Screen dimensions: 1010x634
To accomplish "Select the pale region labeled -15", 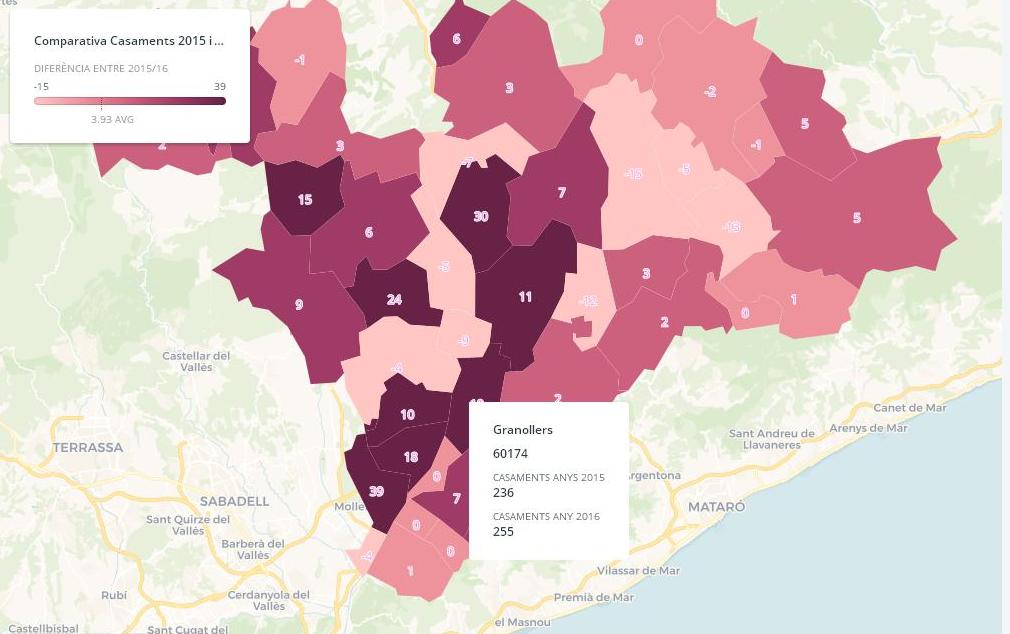I will click(x=633, y=174).
